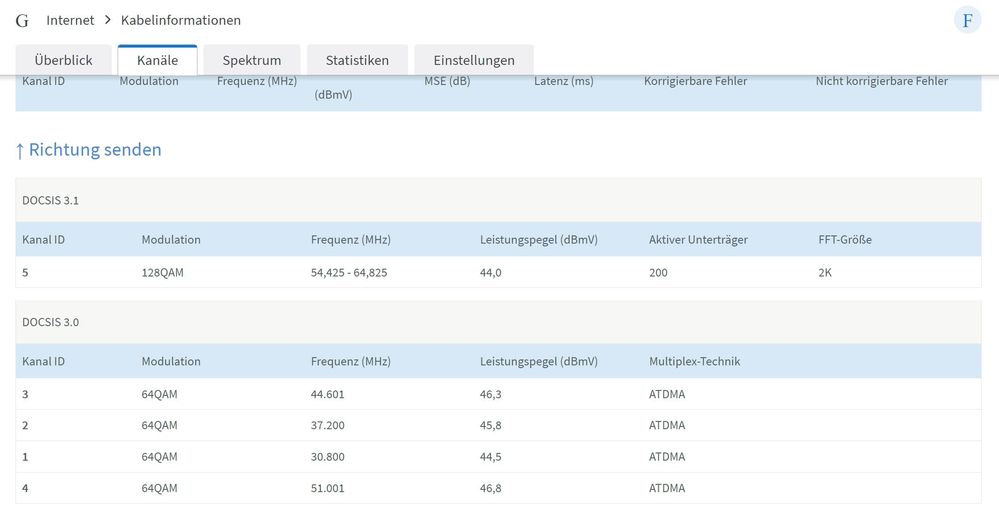Select the row with frequency 44.601
This screenshot has height=521, width=999.
click(327, 394)
